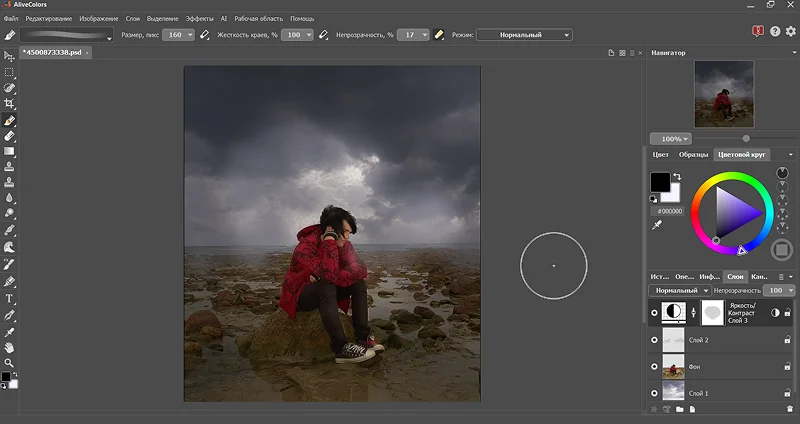Open the Режим Нормальный mode dropdown
Image resolution: width=800 pixels, height=424 pixels.
tap(524, 35)
